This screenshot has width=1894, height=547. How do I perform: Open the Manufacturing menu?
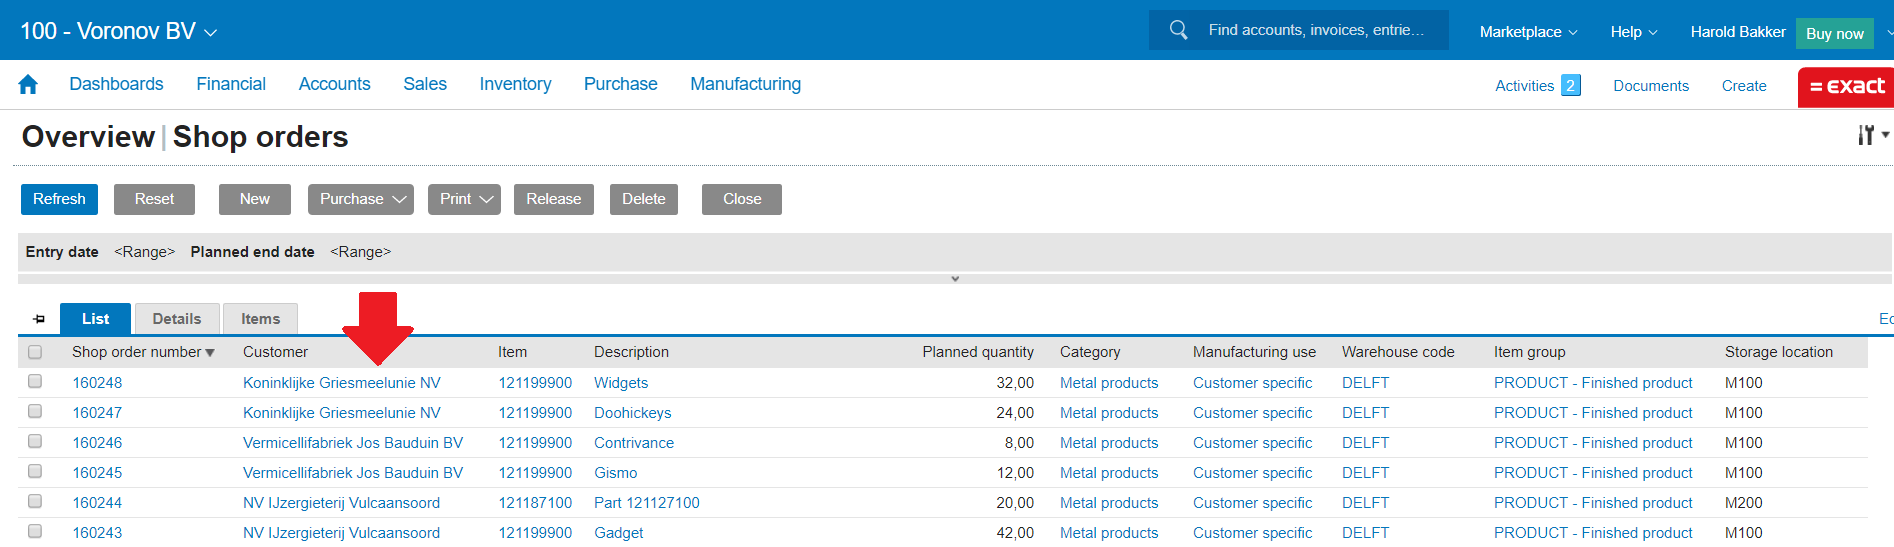click(745, 85)
